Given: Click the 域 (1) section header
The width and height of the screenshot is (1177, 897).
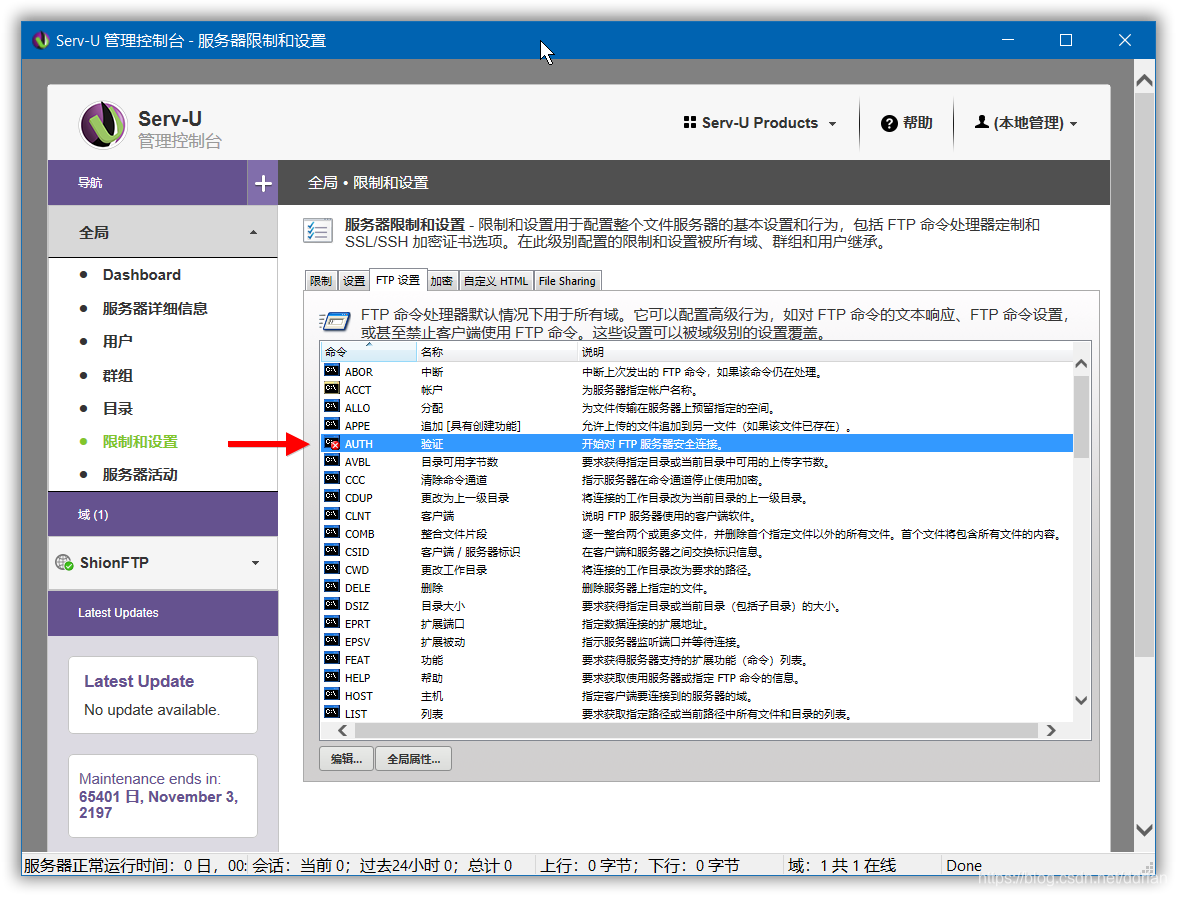Looking at the screenshot, I should pos(163,514).
